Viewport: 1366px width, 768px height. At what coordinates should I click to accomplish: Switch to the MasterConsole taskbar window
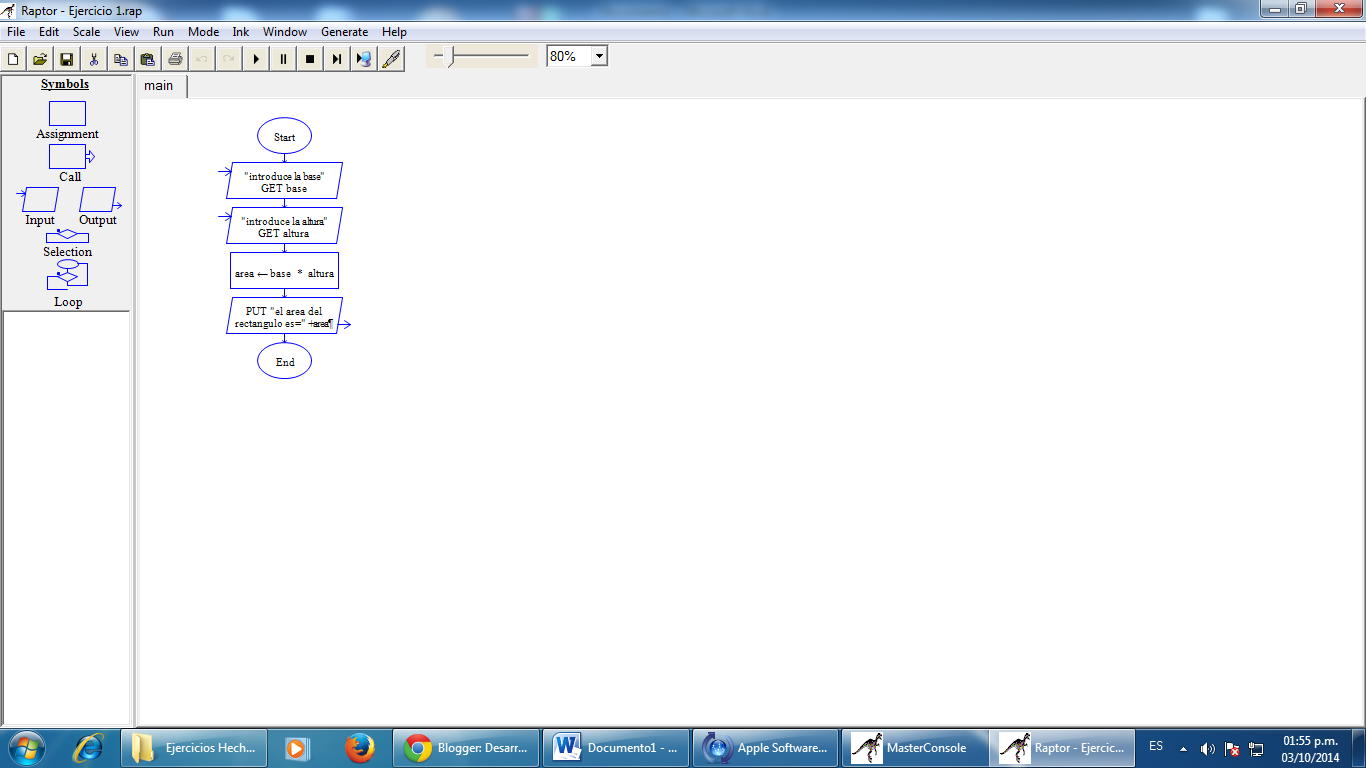[914, 747]
